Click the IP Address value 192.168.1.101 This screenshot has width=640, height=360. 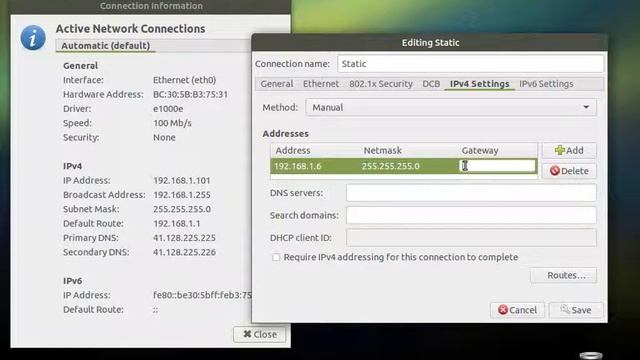coord(182,180)
